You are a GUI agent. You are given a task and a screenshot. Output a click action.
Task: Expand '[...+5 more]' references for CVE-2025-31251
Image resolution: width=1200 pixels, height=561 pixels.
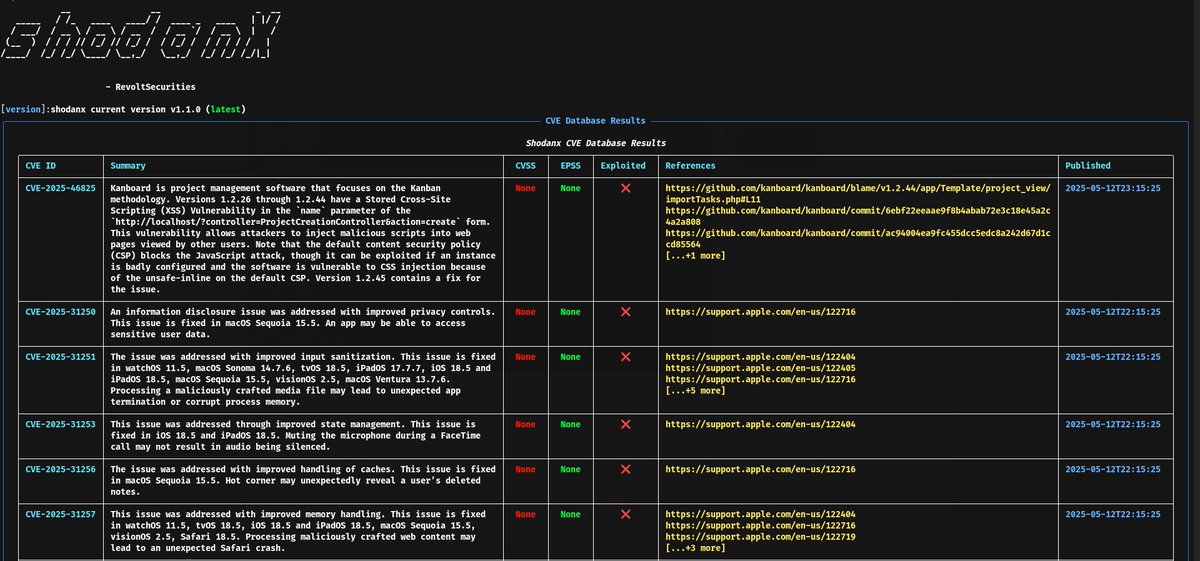tap(695, 391)
